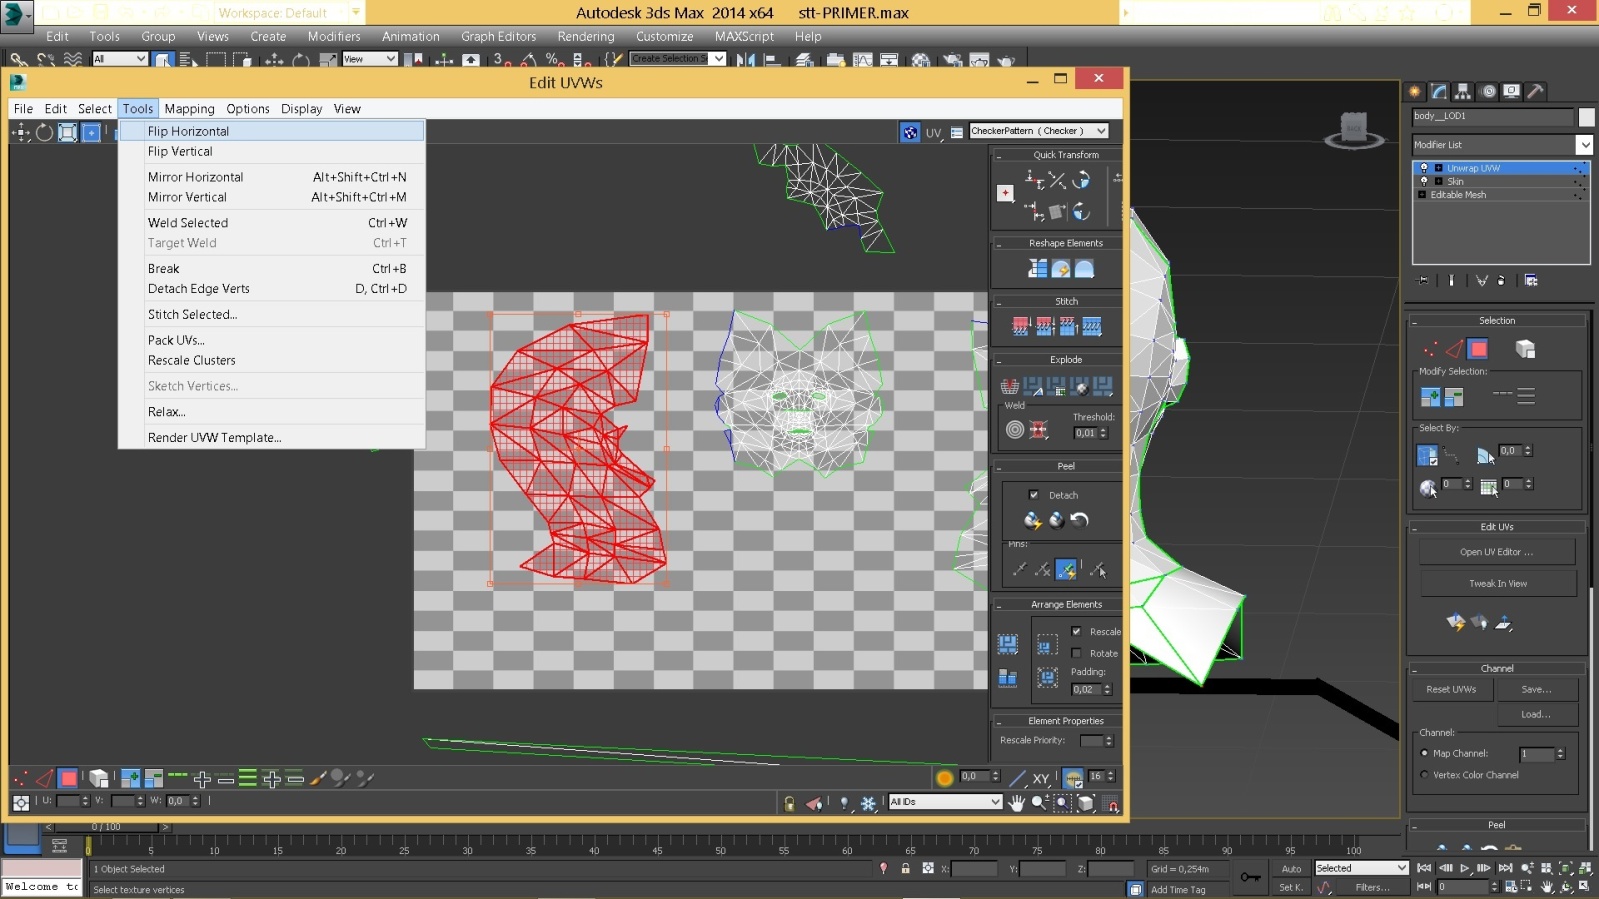The image size is (1599, 899).
Task: Click the Load... channel button
Action: click(x=1536, y=715)
